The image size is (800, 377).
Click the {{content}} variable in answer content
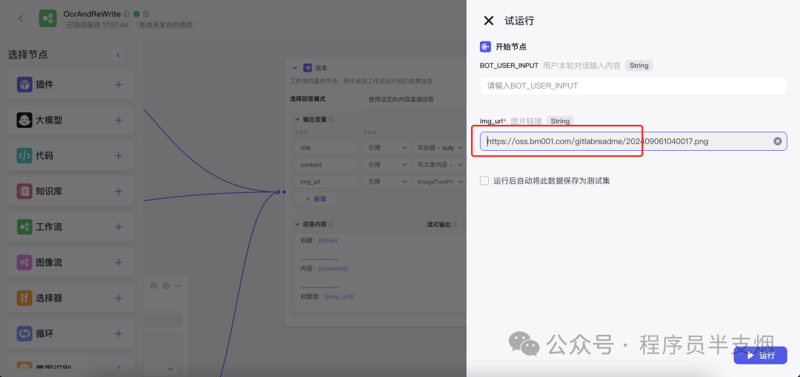click(x=333, y=268)
